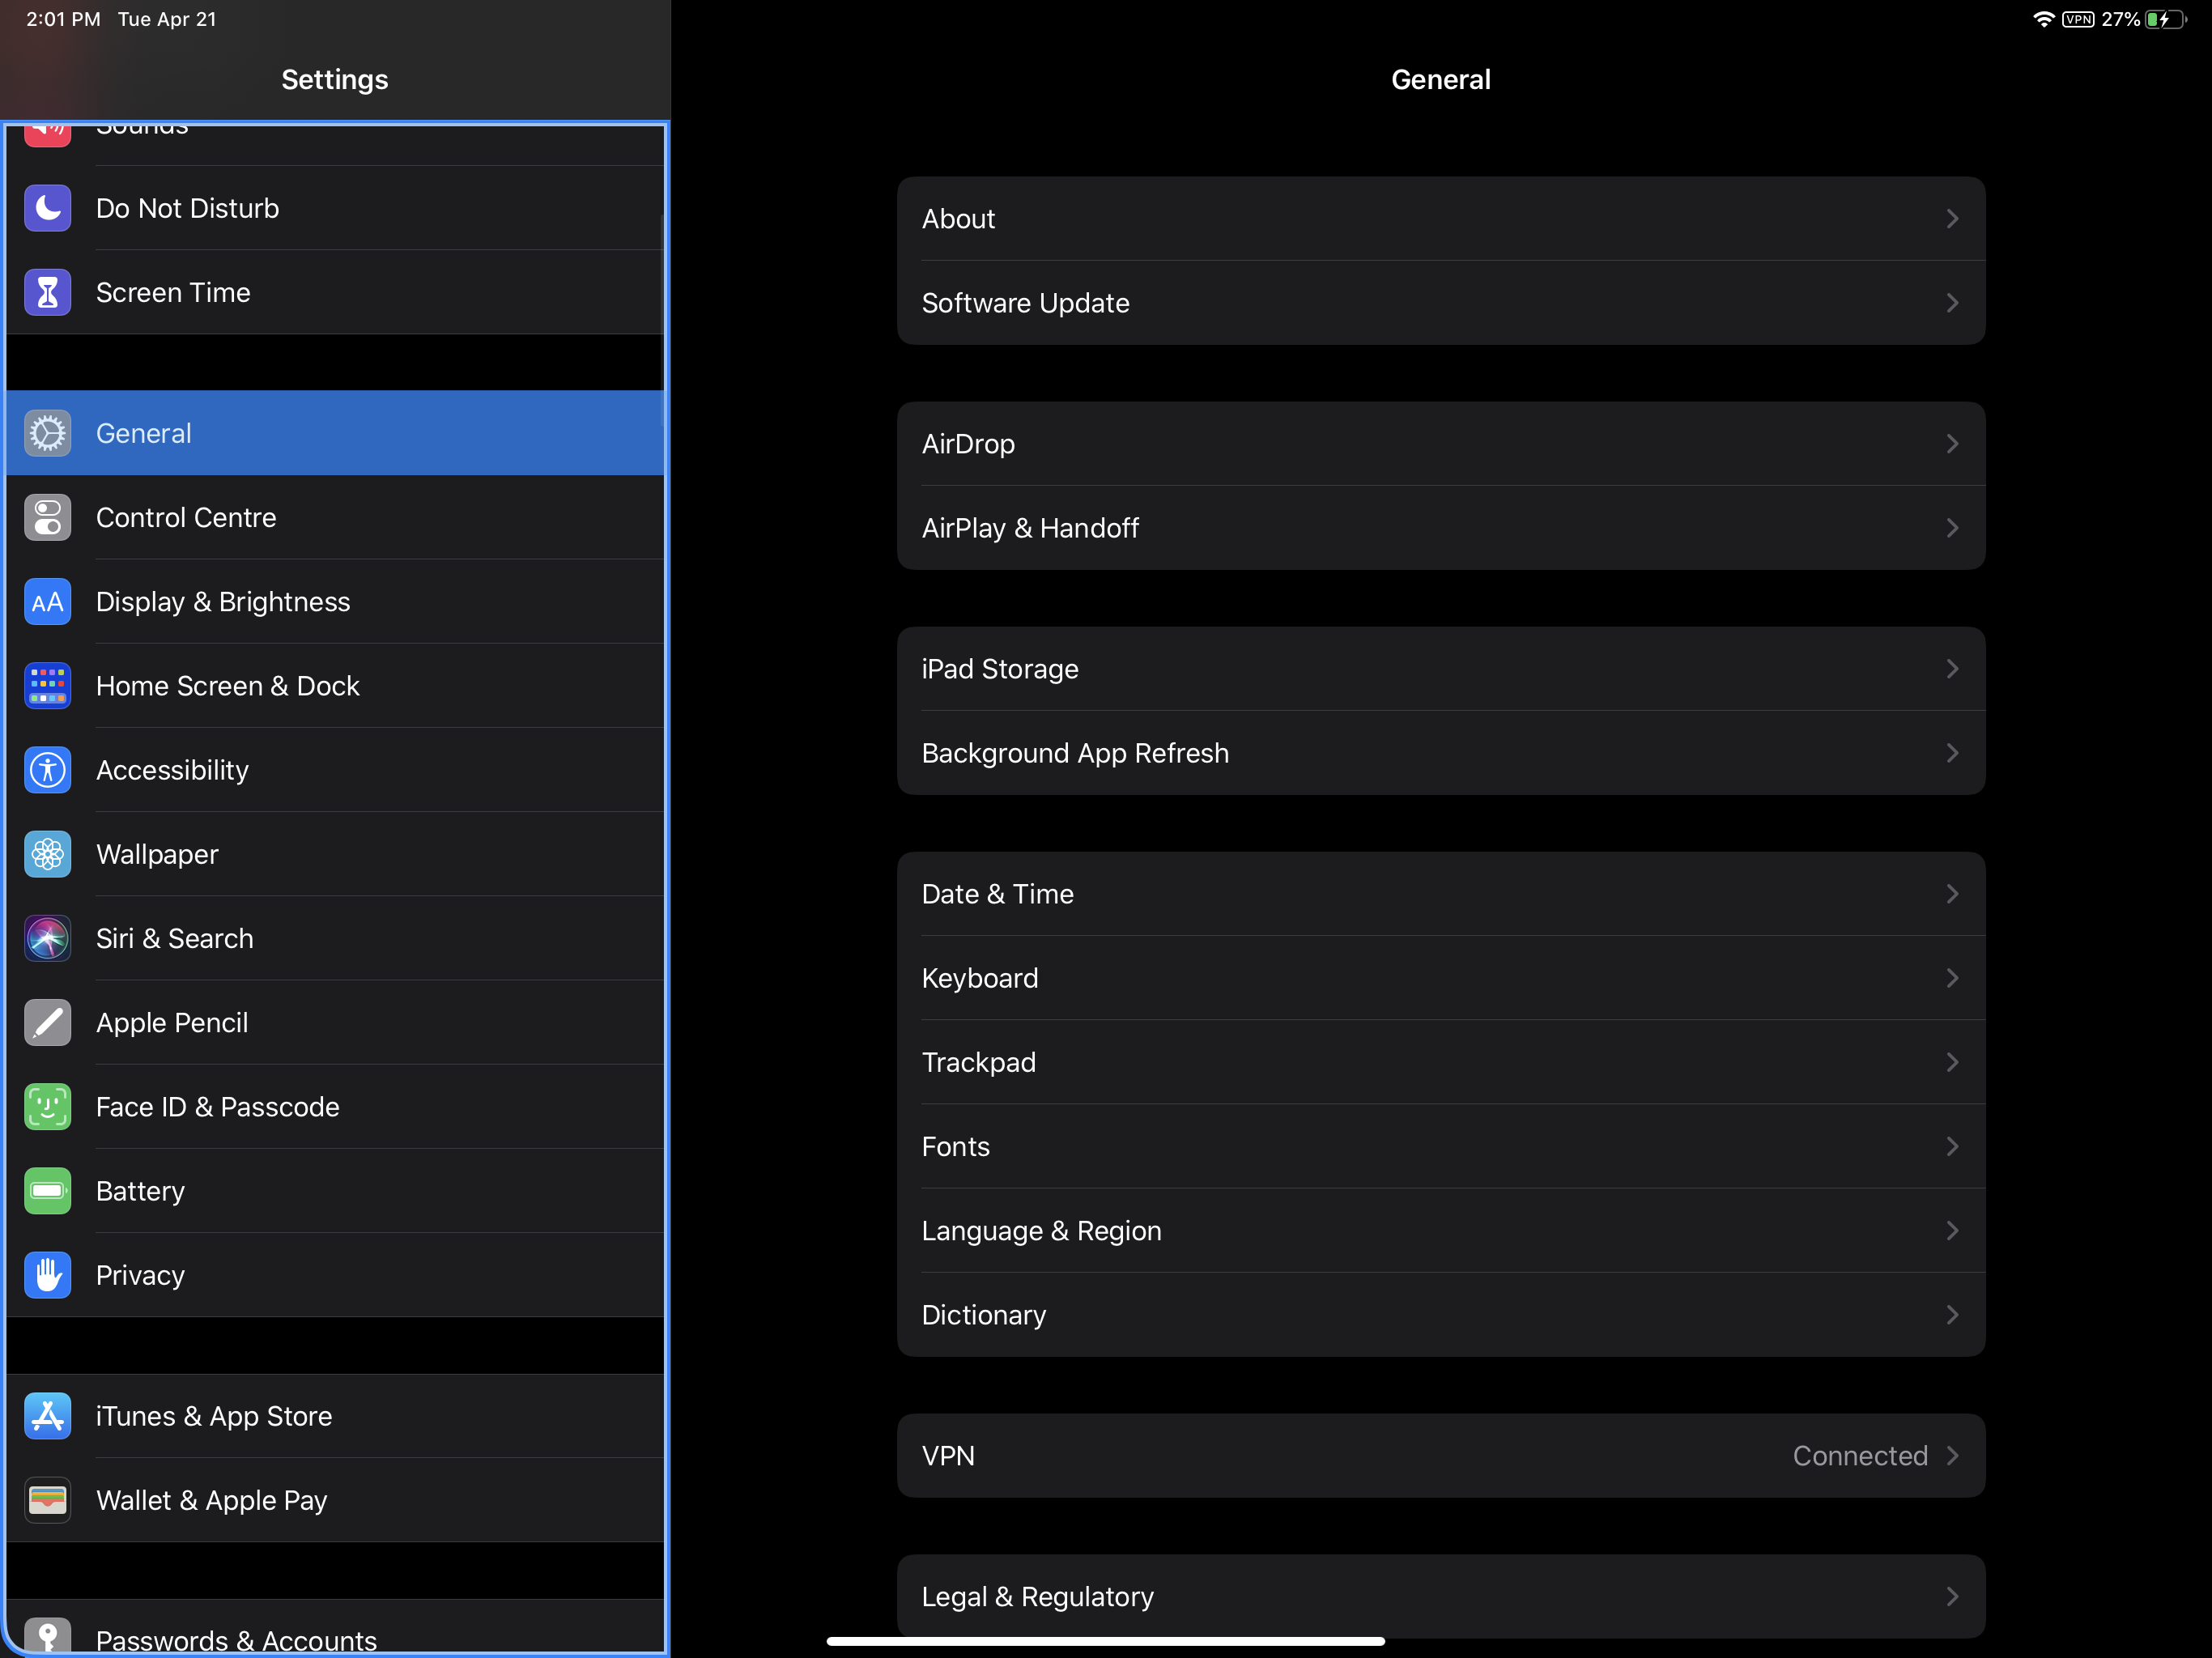Tap the battery charging status icon
The width and height of the screenshot is (2212, 1658).
pyautogui.click(x=2165, y=19)
